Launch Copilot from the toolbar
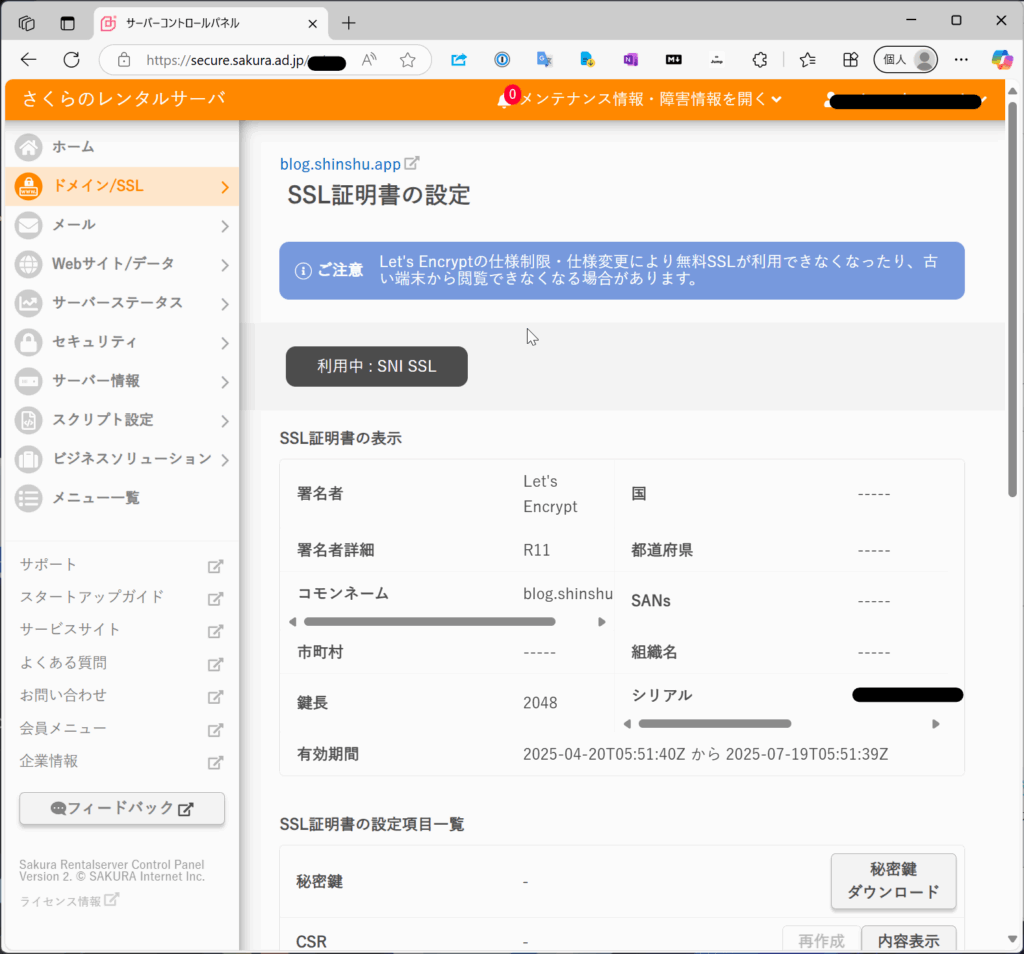The height and width of the screenshot is (954, 1024). coord(1002,60)
